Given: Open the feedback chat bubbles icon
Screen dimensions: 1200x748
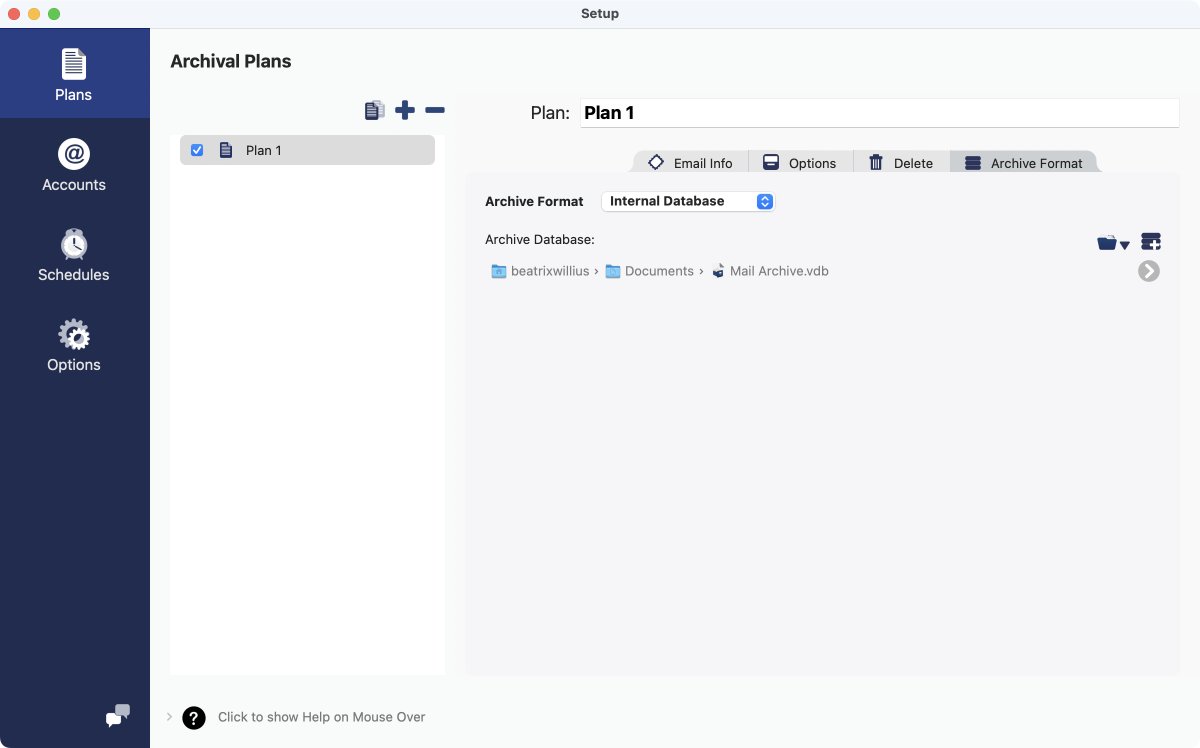Looking at the screenshot, I should coord(118,716).
